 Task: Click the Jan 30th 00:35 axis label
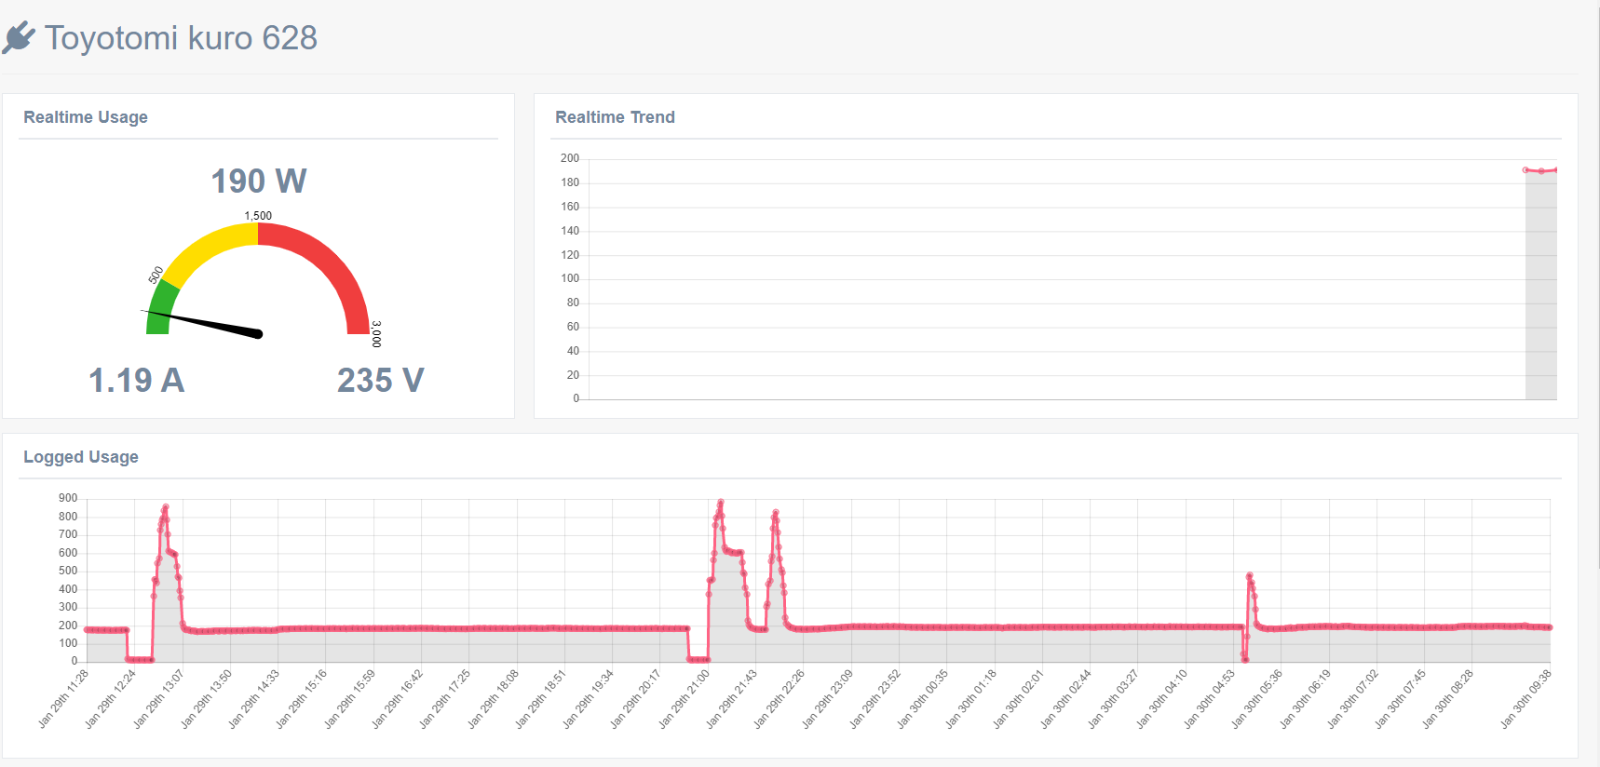pyautogui.click(x=923, y=699)
